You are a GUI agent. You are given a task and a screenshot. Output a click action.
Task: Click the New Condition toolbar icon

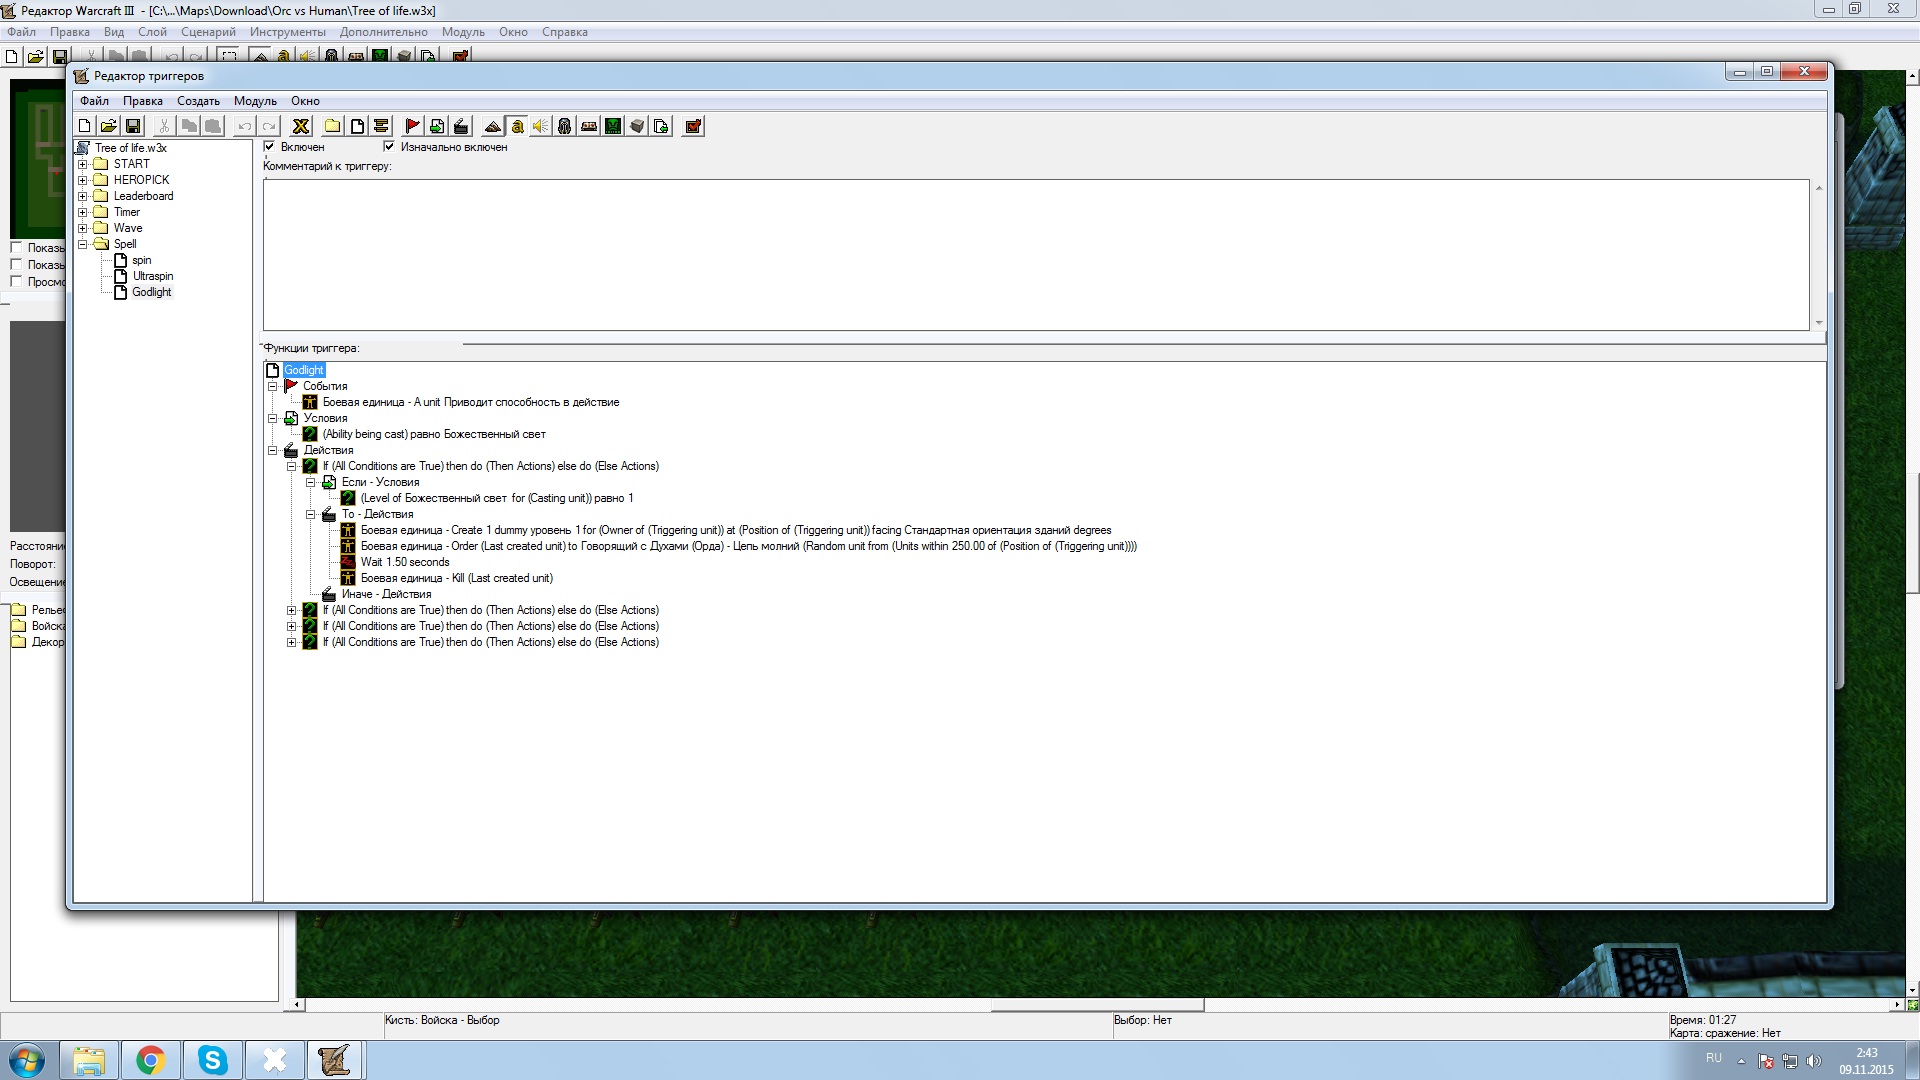437,126
